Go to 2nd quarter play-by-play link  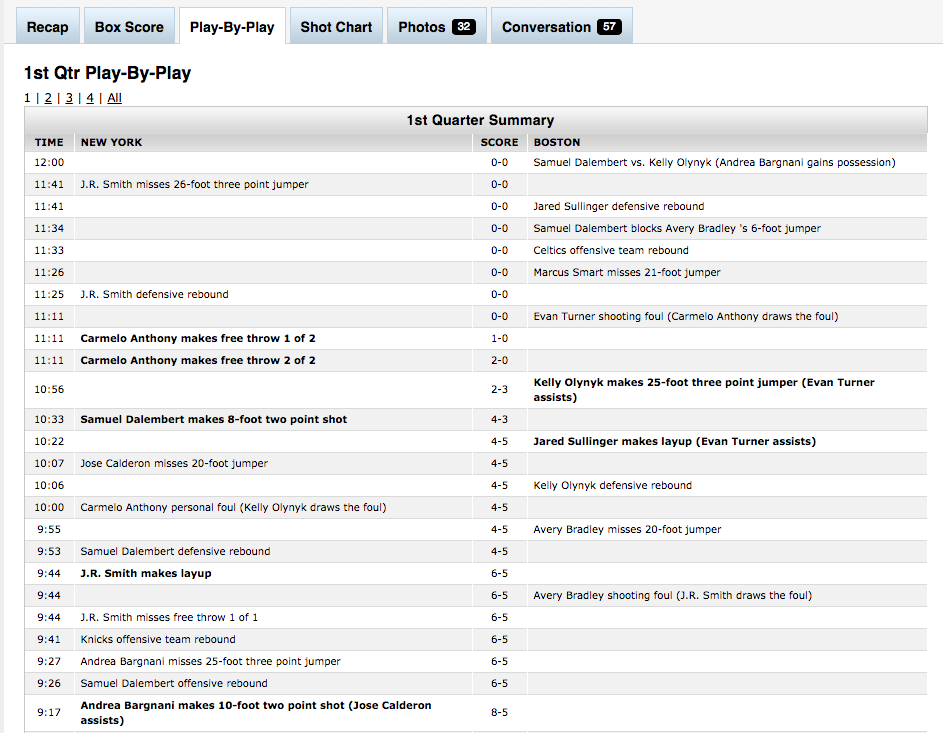pos(48,98)
